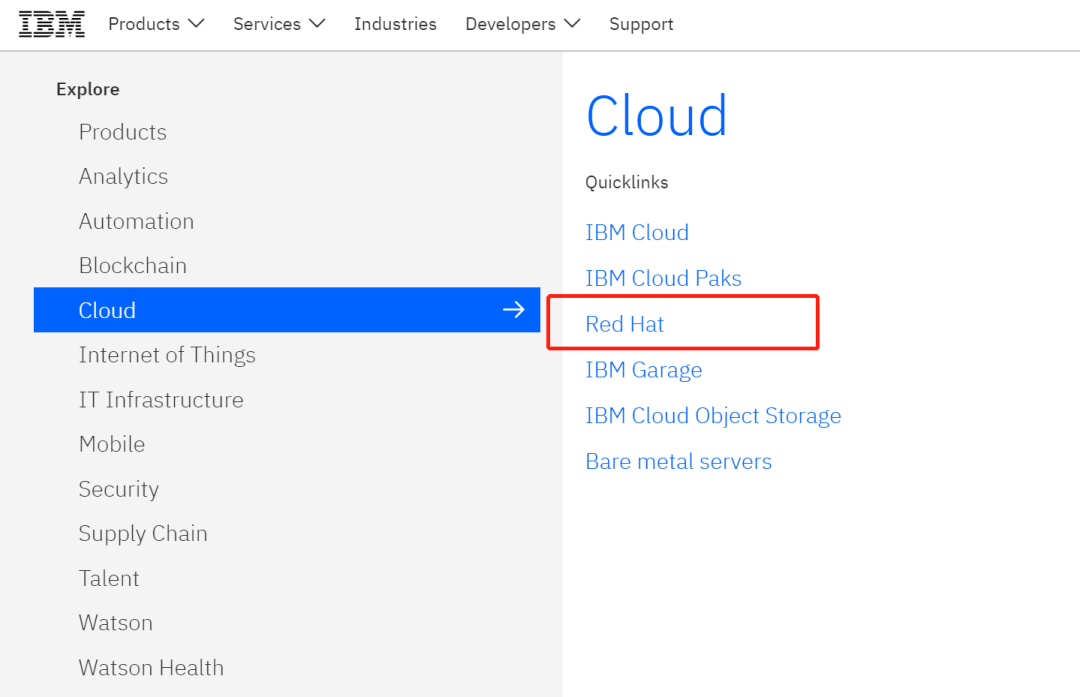This screenshot has height=697, width=1080.
Task: Choose IT Infrastructure in the sidebar
Action: [161, 400]
